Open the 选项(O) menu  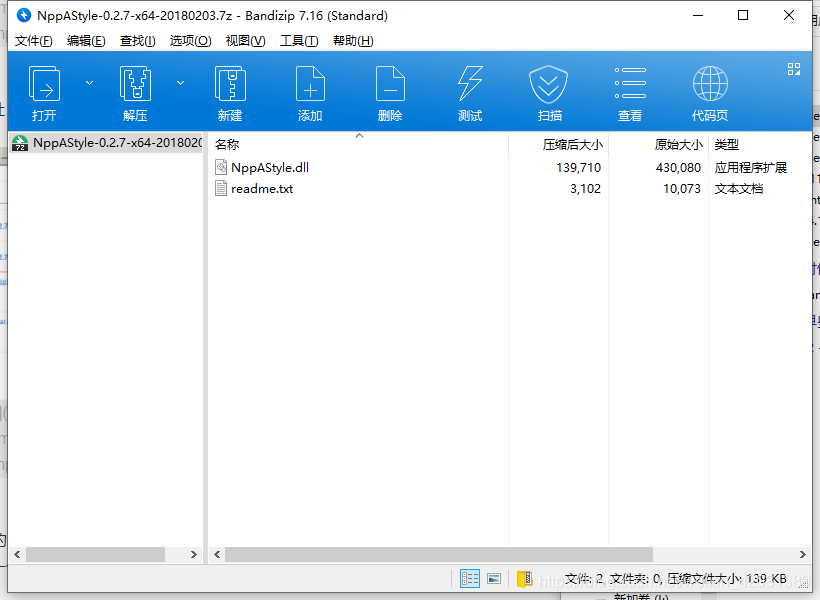[190, 41]
